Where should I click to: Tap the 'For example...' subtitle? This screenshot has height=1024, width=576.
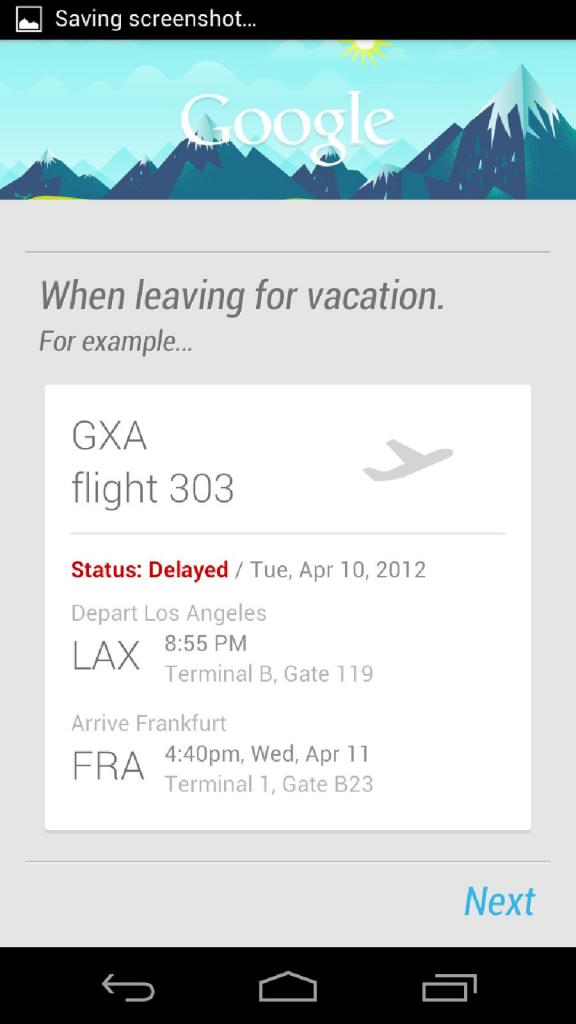click(x=116, y=341)
